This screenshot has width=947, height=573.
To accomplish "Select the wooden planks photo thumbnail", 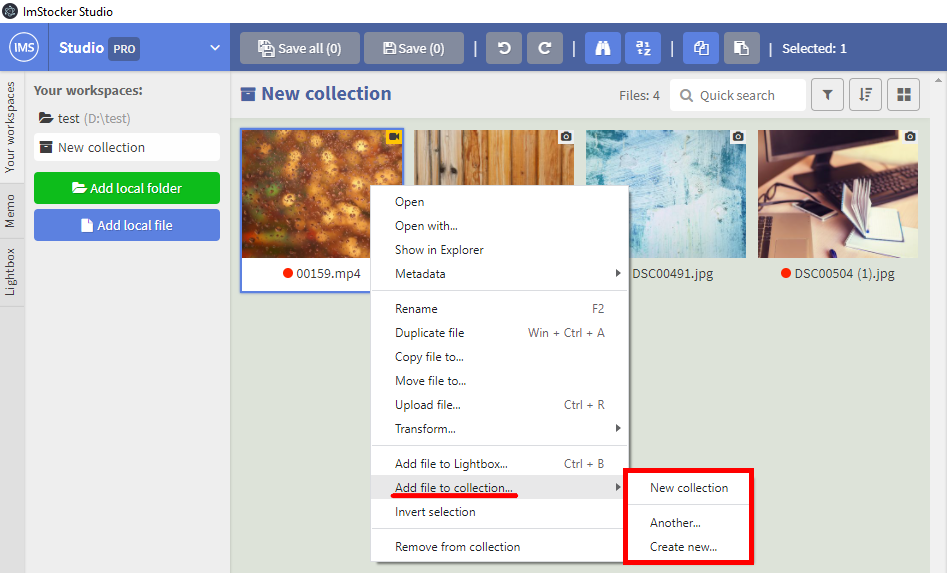I will coord(493,157).
